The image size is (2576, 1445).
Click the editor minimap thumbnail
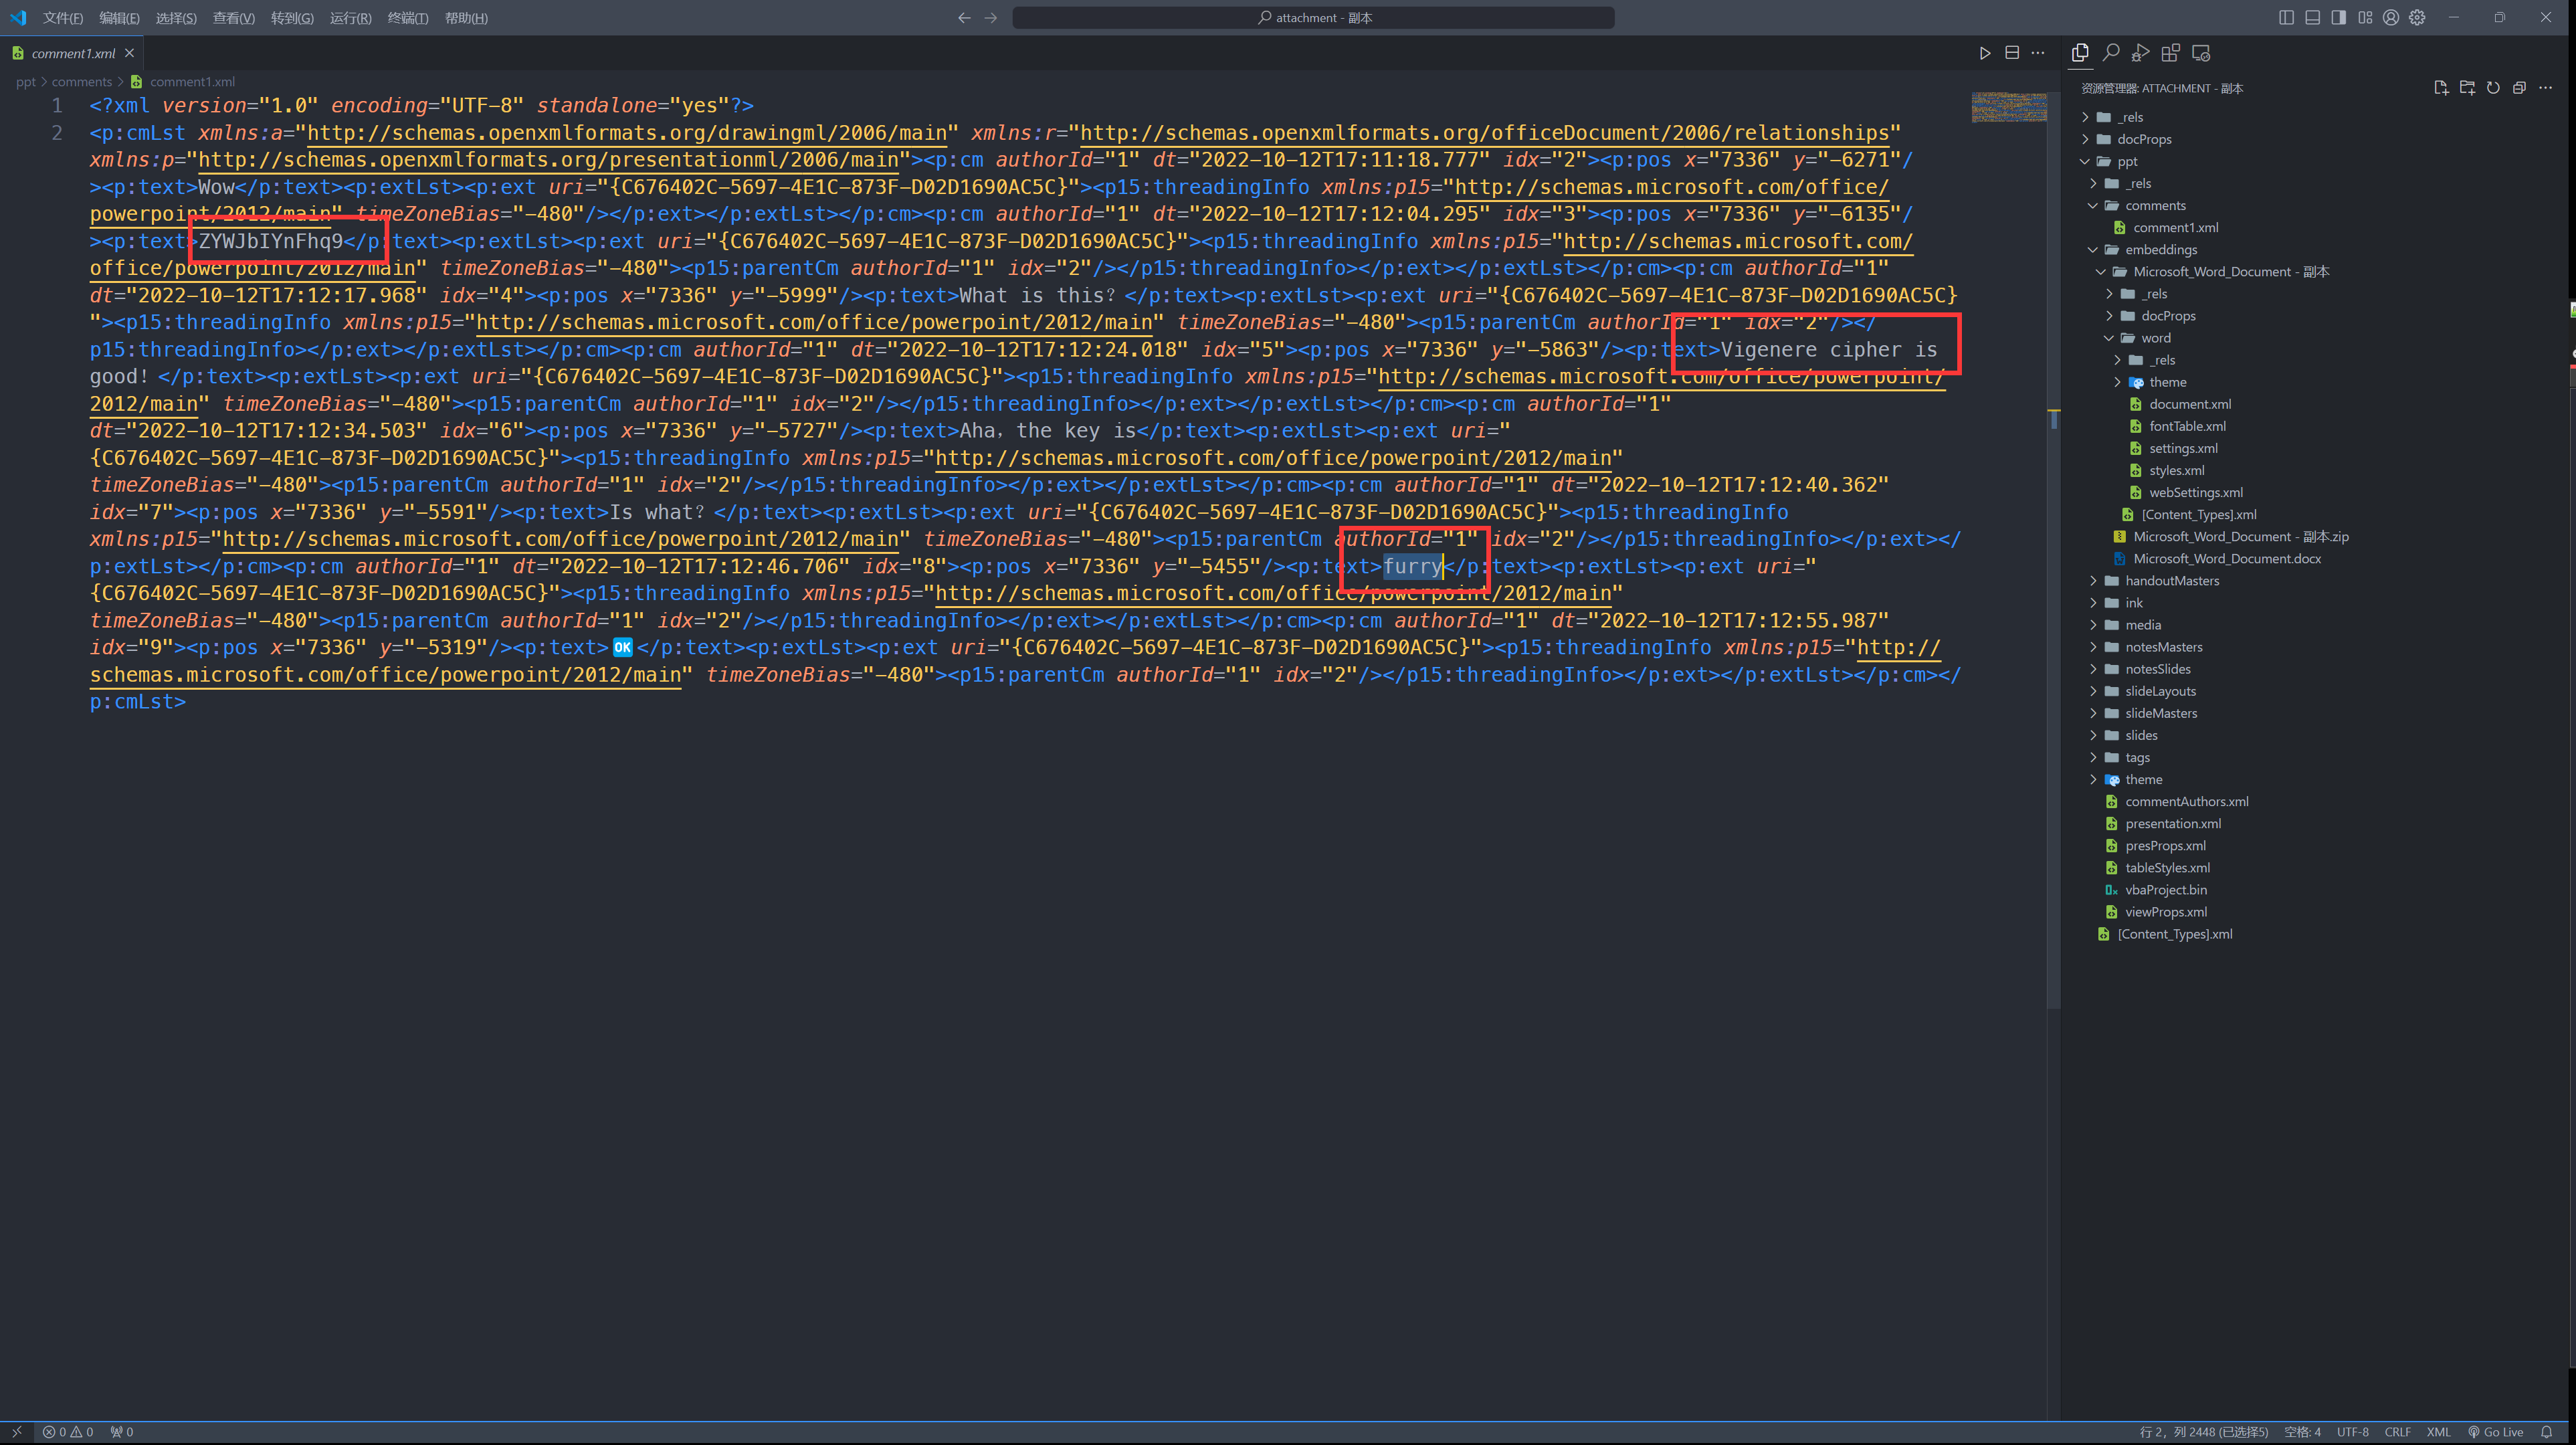click(x=2009, y=107)
